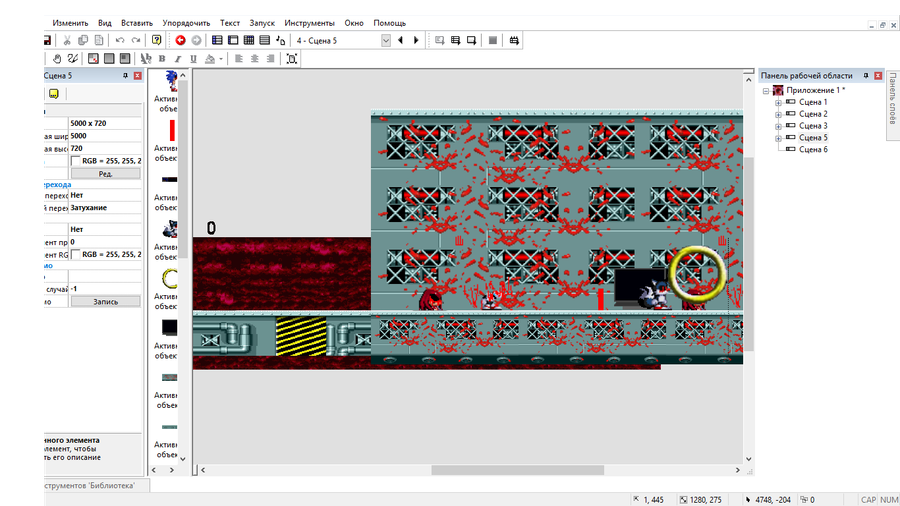Viewport: 900px width, 506px height.
Task: Click the font text style icon
Action: (x=146, y=59)
